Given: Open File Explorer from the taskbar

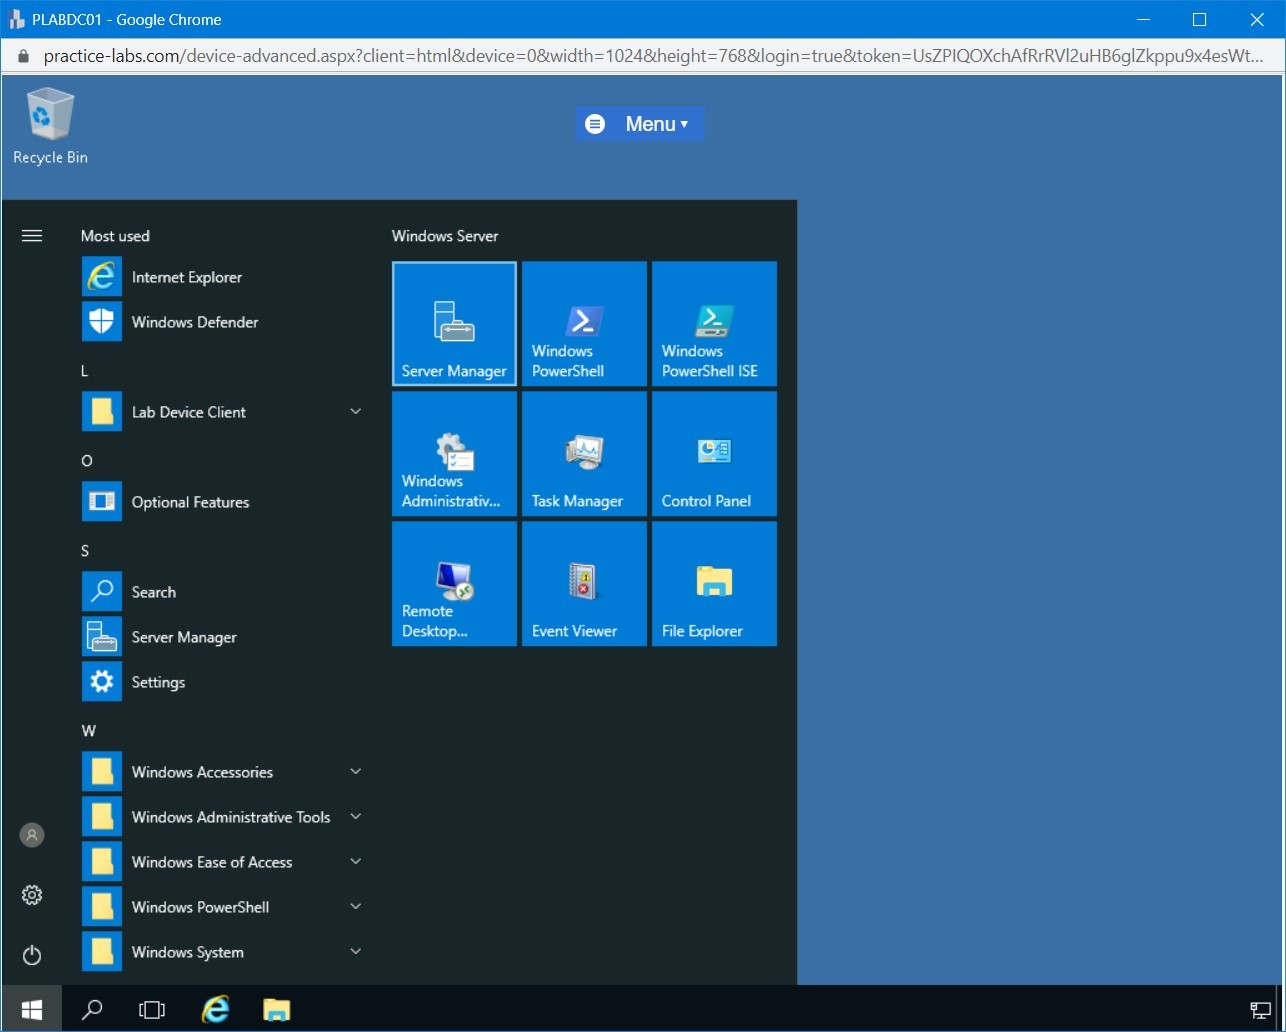Looking at the screenshot, I should point(276,1010).
